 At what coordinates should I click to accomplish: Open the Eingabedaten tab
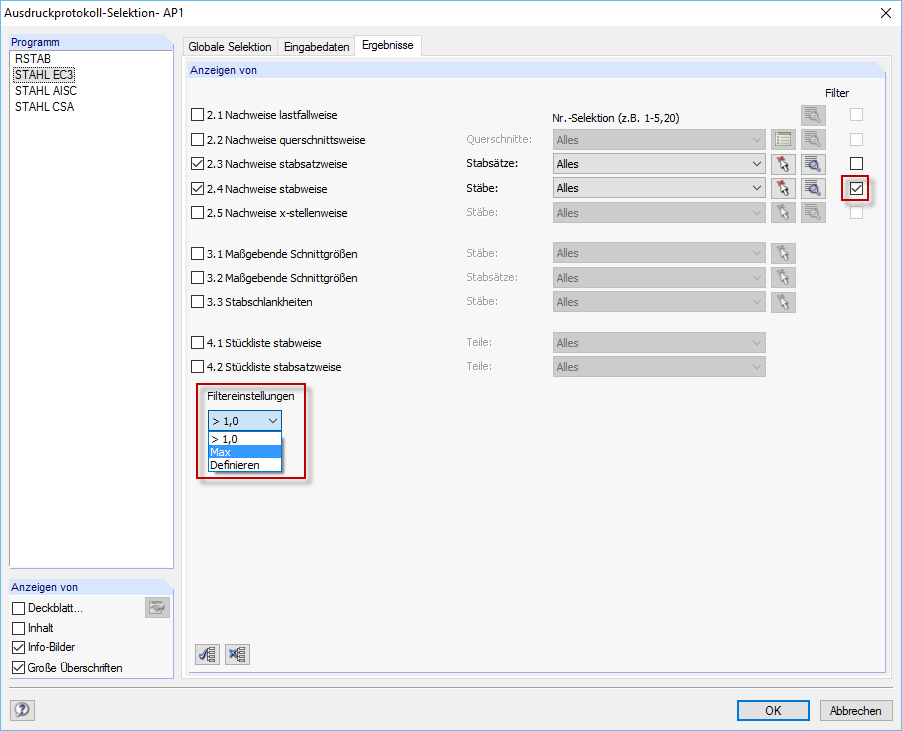[317, 46]
